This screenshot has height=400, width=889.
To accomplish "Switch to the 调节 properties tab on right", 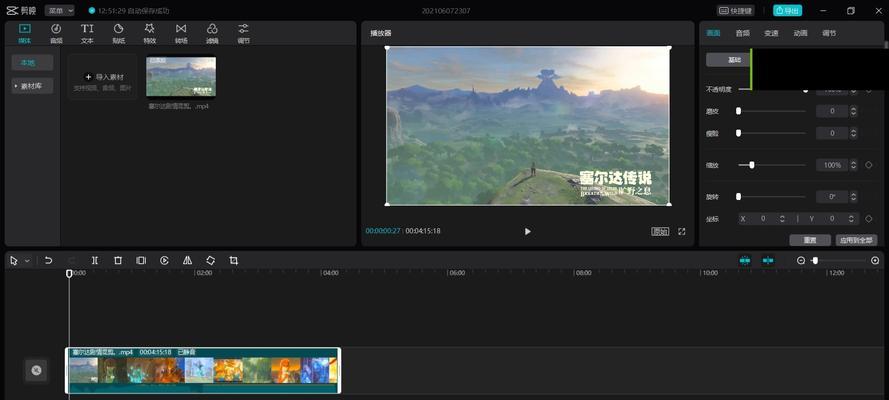I will point(829,33).
